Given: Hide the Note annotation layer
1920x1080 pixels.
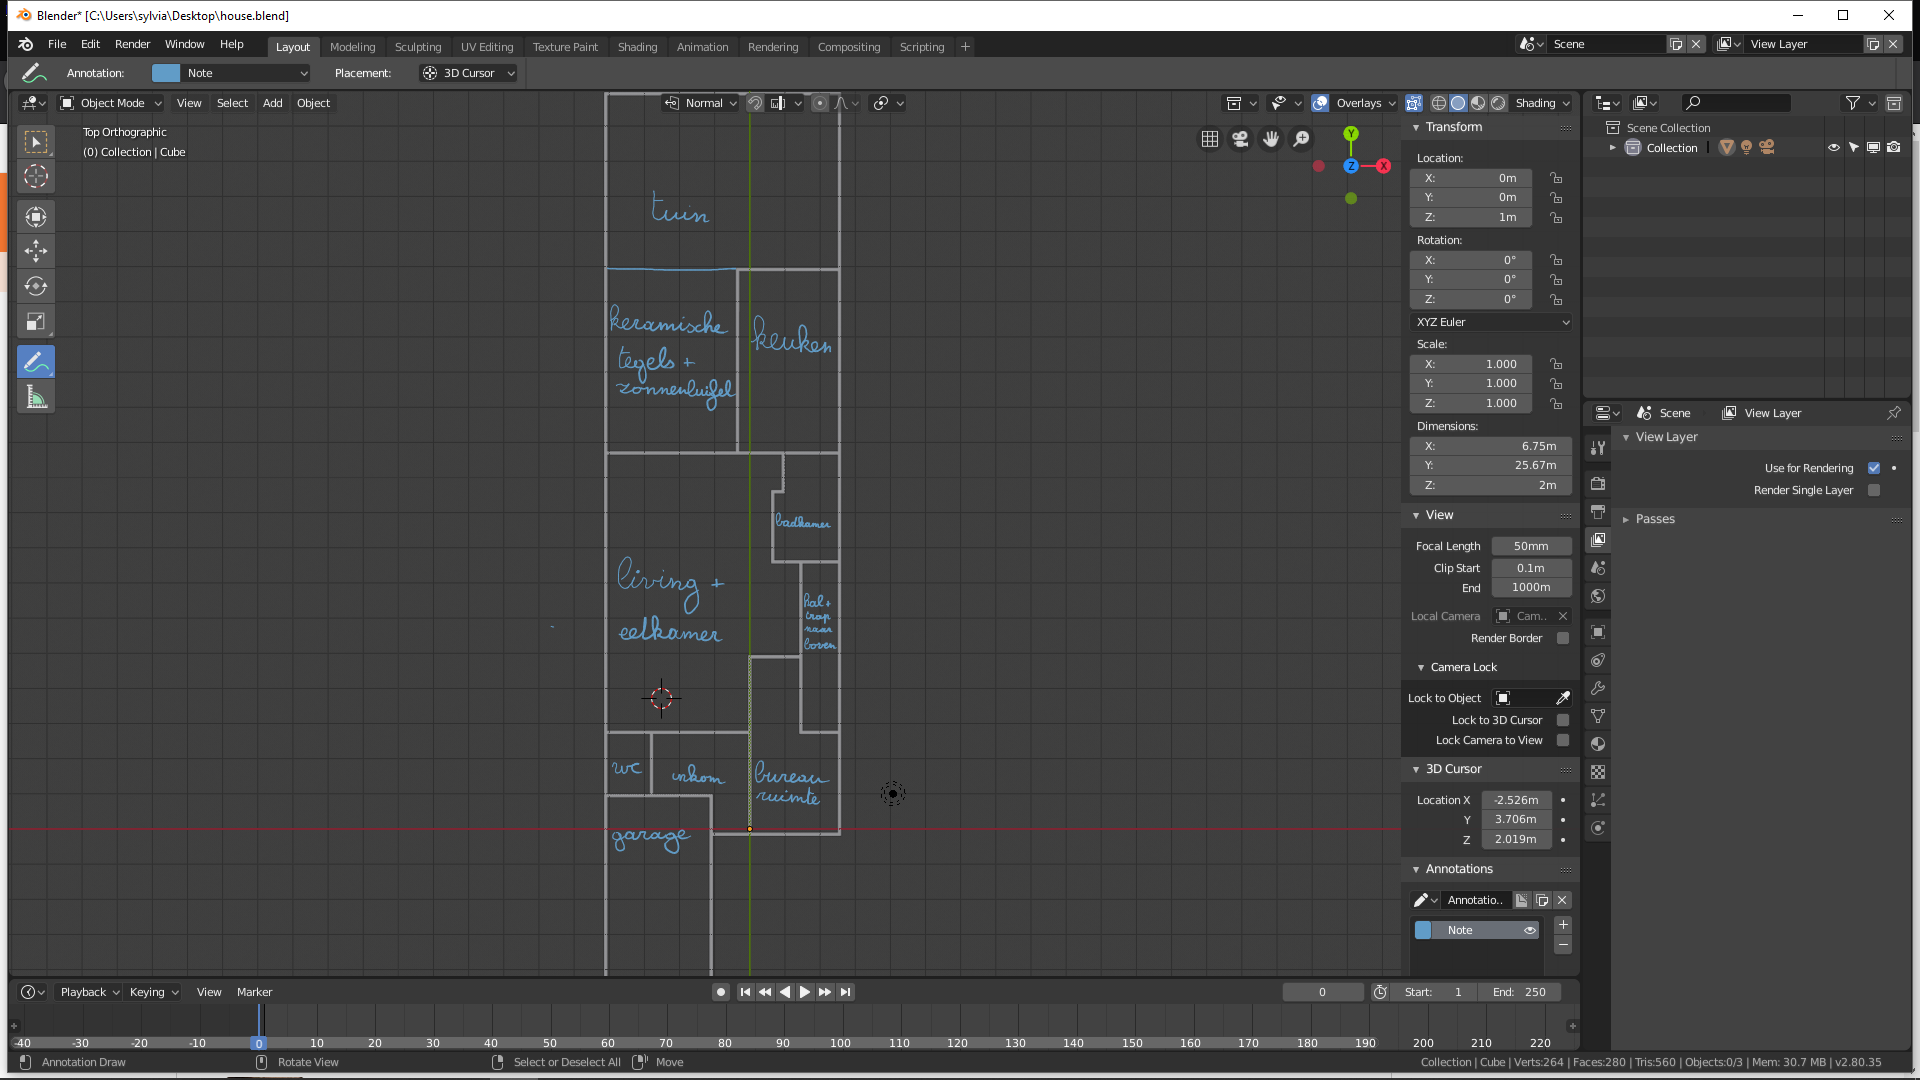Looking at the screenshot, I should (1529, 930).
